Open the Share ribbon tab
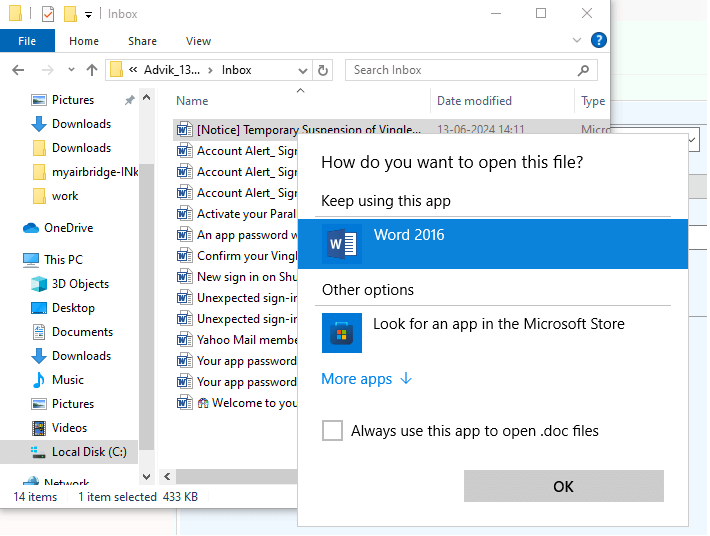Viewport: 710px width, 536px height. [x=142, y=41]
